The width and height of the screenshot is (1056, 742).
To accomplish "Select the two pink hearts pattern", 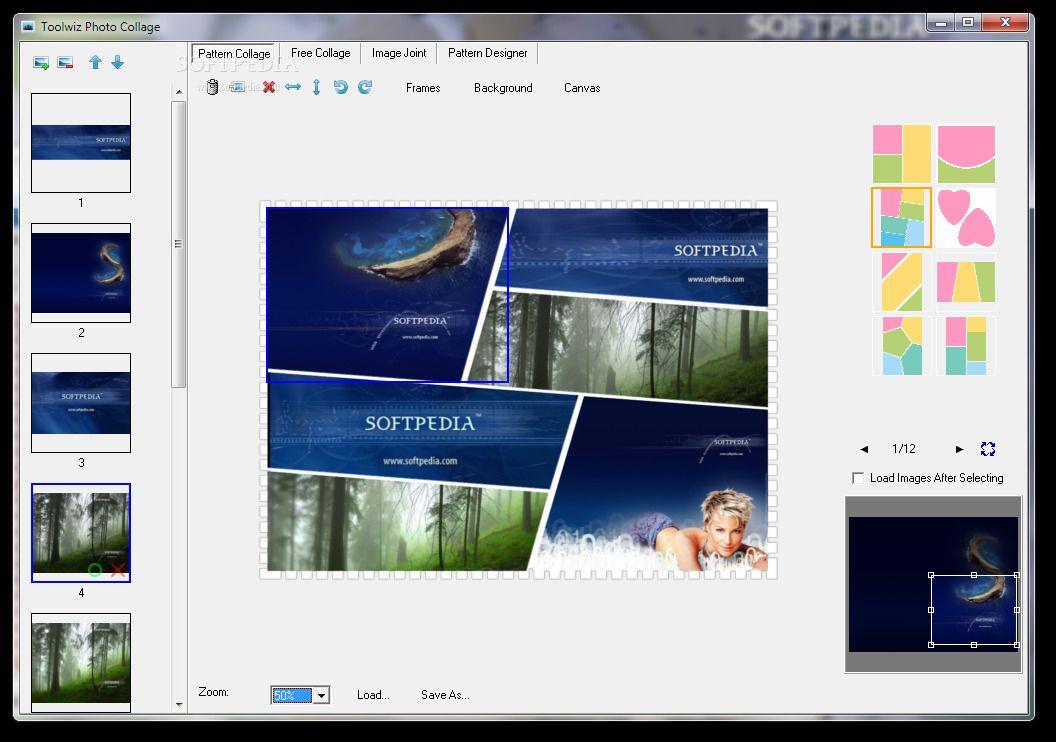I will click(966, 217).
